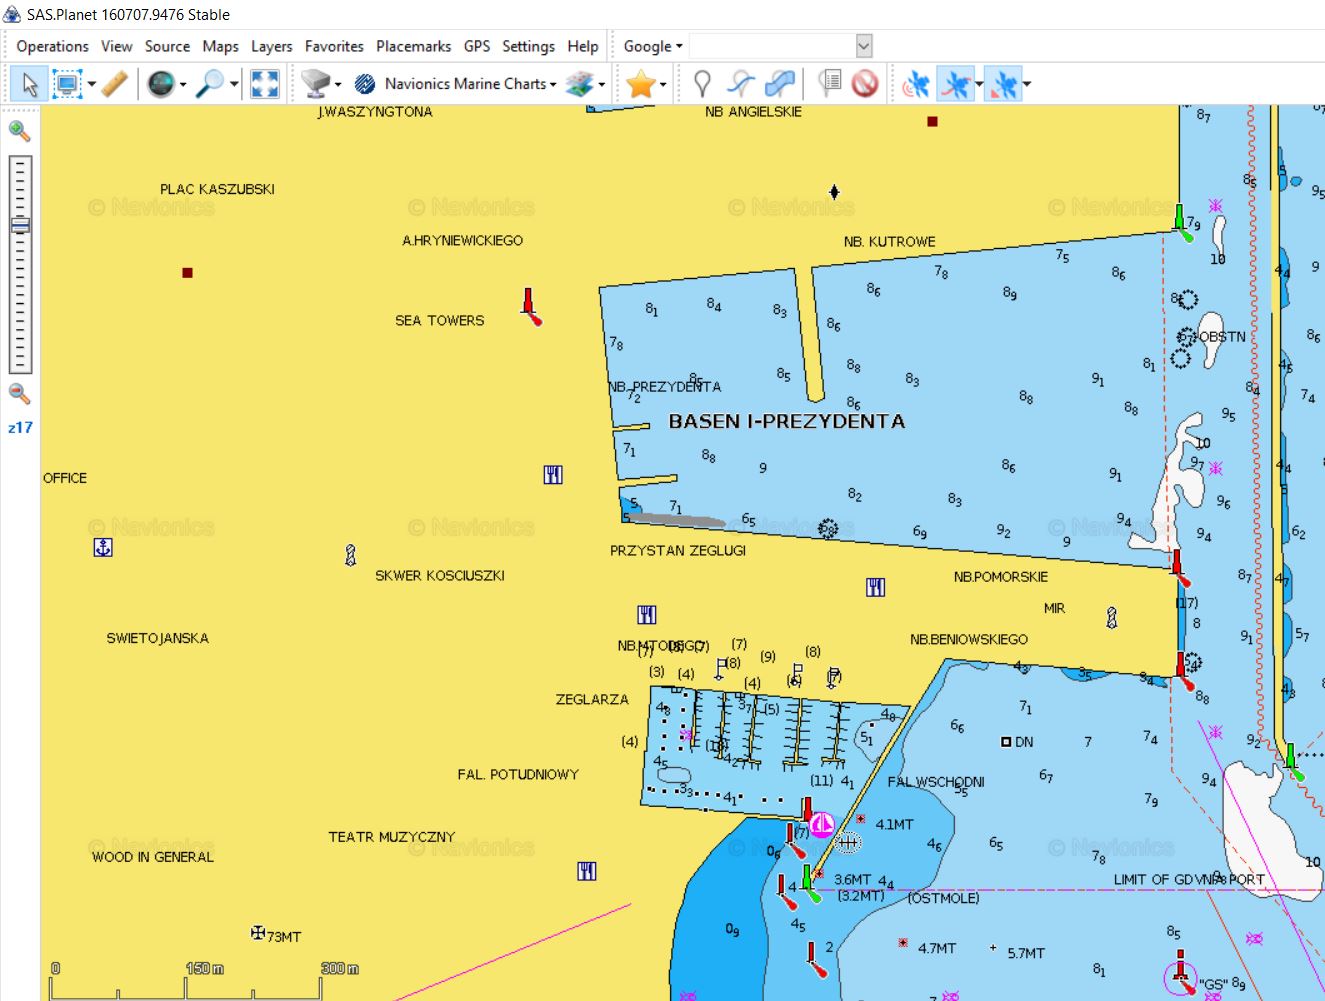The height and width of the screenshot is (1001, 1325).
Task: Expand the favorites star dropdown arrow
Action: [x=663, y=84]
